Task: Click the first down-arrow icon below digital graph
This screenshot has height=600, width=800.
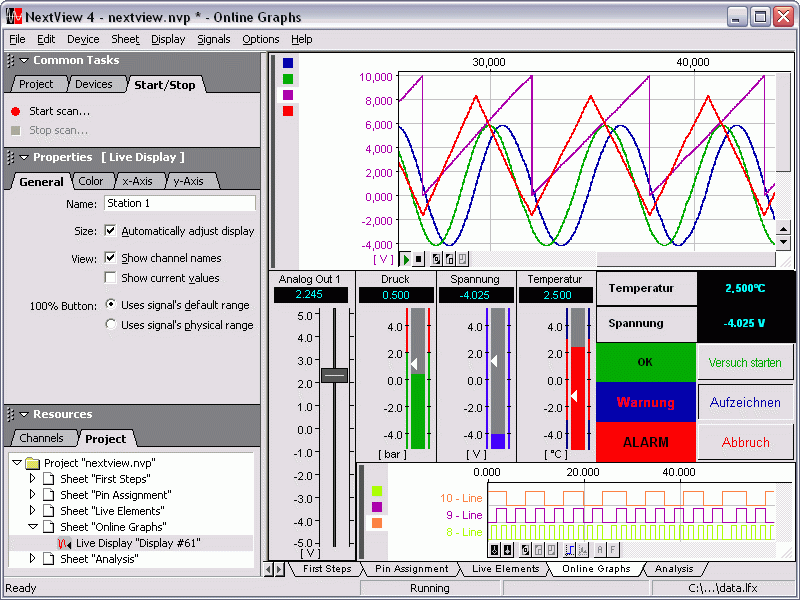Action: (x=494, y=549)
